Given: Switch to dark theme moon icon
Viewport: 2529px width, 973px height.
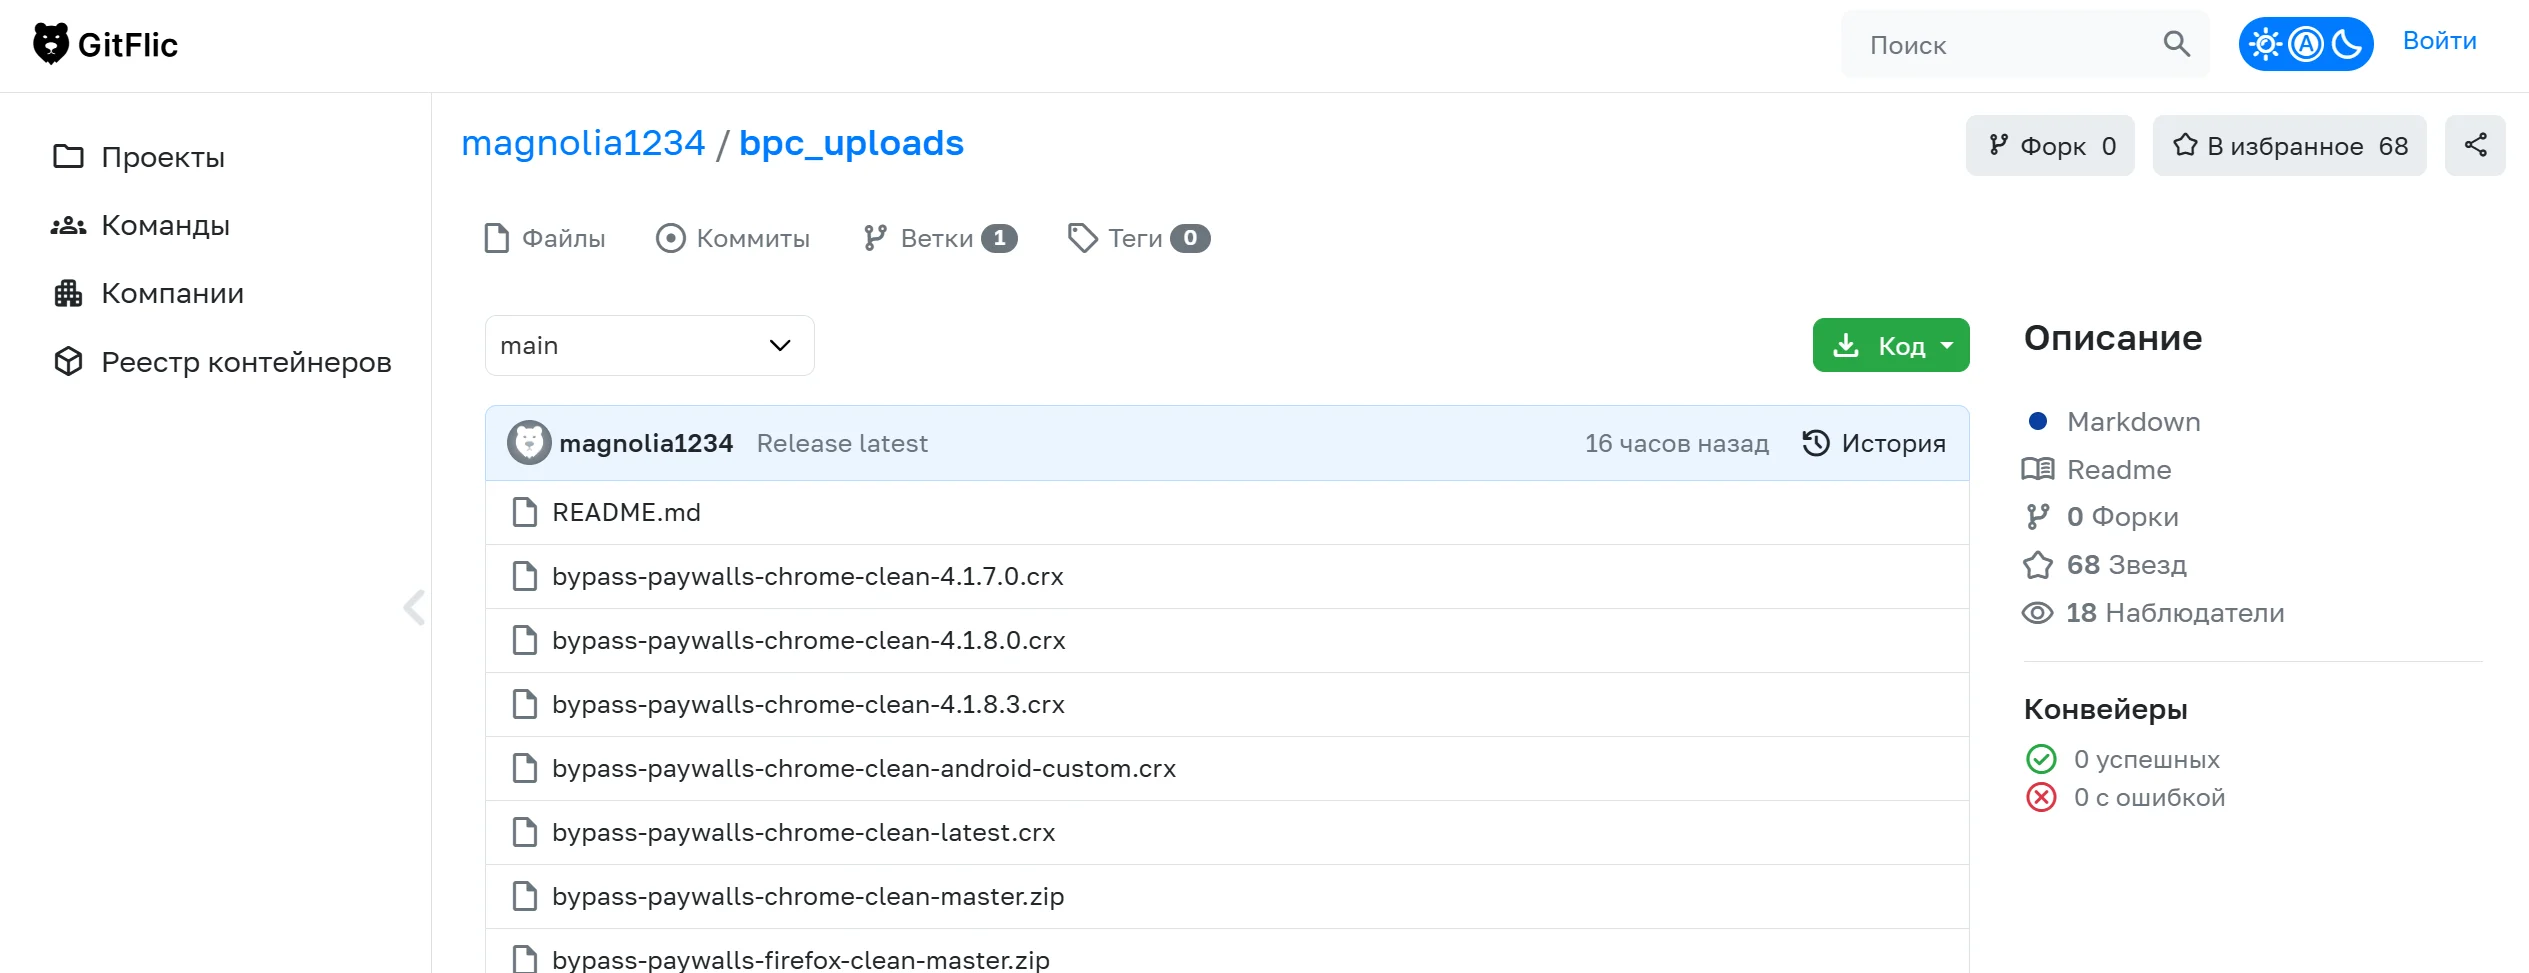Looking at the screenshot, I should [x=2346, y=44].
